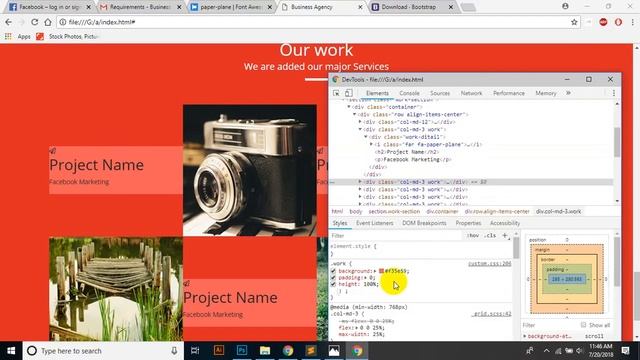Click Chrome back arrow button
Image resolution: width=640 pixels, height=360 pixels.
(9, 22)
